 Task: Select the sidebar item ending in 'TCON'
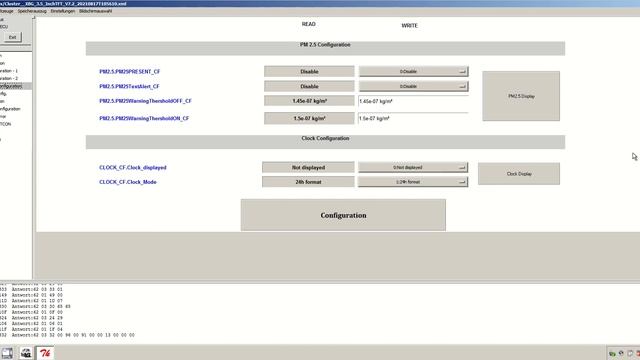[x=5, y=124]
